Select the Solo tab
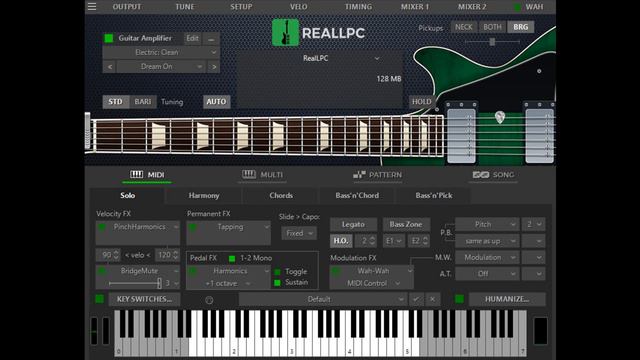The image size is (640, 360). click(x=127, y=196)
